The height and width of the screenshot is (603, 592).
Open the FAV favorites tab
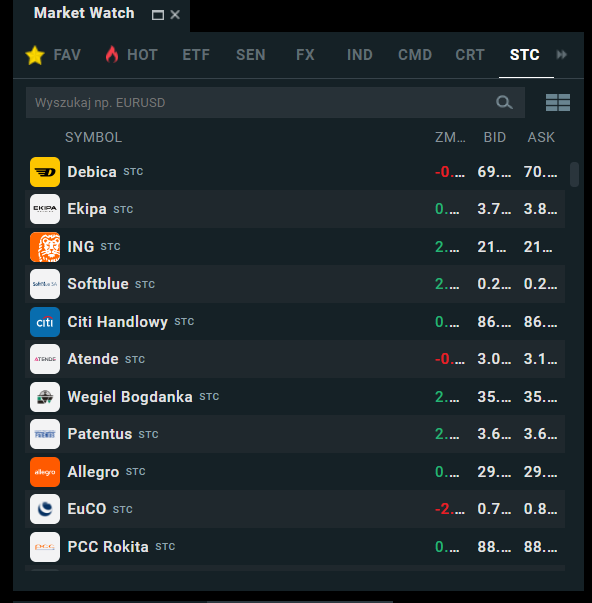click(53, 55)
